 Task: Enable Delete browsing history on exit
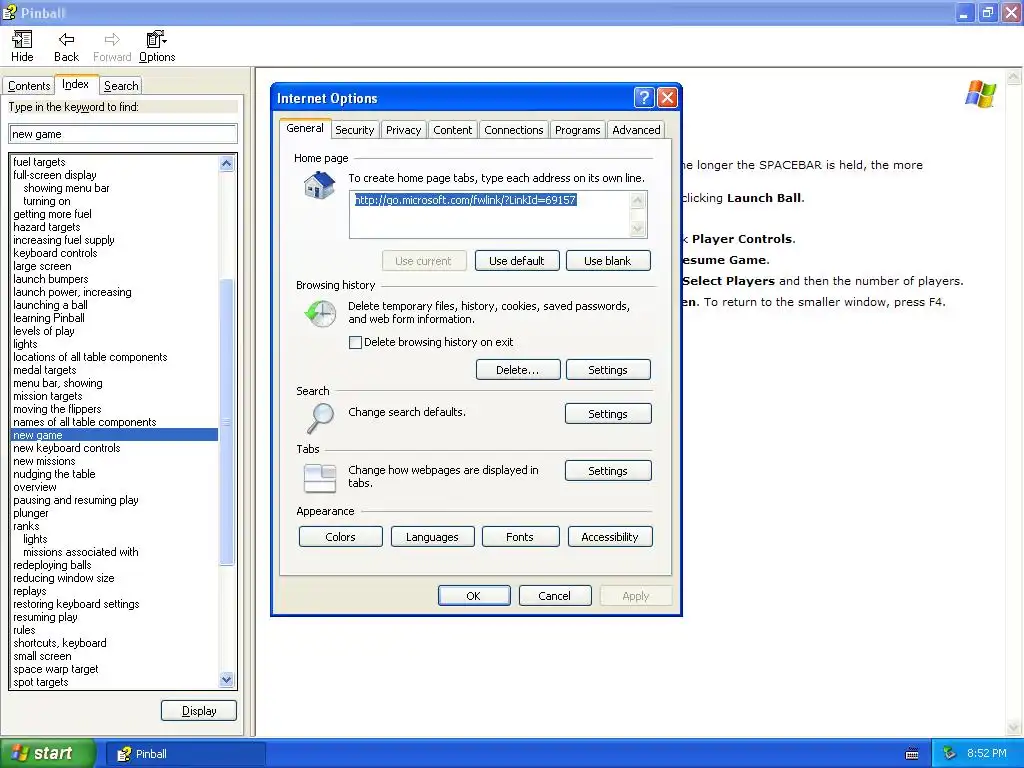tap(355, 342)
